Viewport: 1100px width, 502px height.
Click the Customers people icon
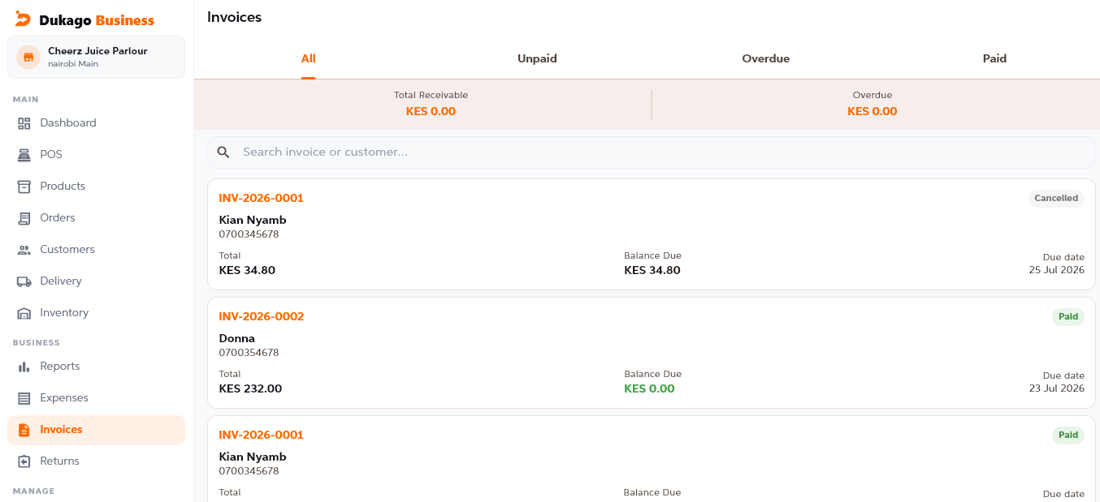(24, 250)
